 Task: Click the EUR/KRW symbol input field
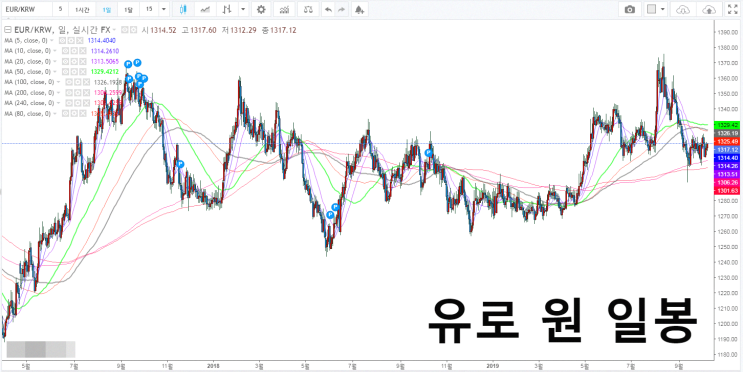coord(26,9)
